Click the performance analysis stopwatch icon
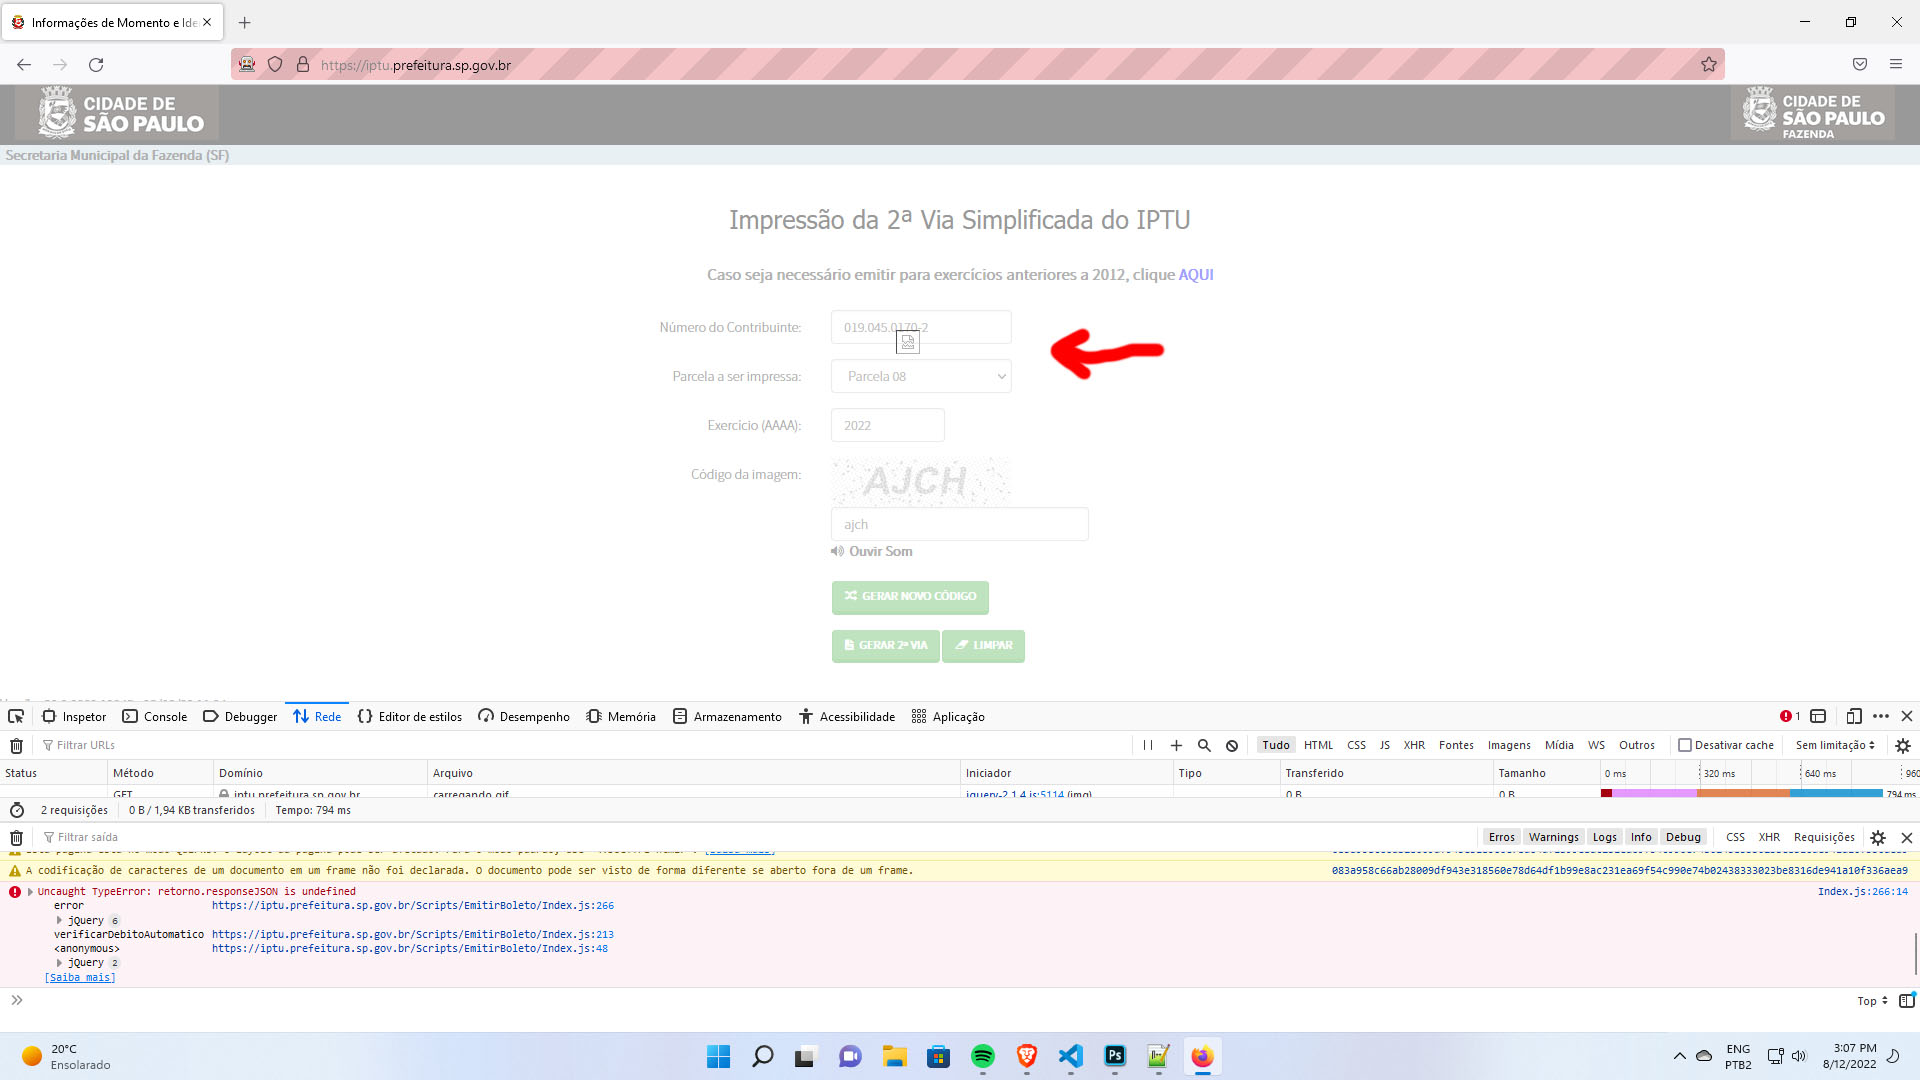This screenshot has width=1920, height=1080. [17, 810]
